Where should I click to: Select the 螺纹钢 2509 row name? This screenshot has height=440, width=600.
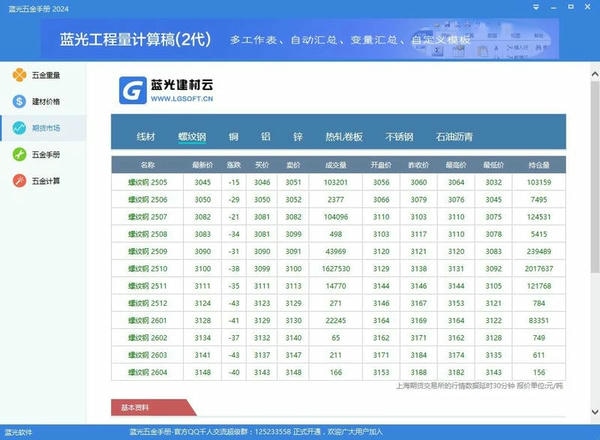point(148,251)
